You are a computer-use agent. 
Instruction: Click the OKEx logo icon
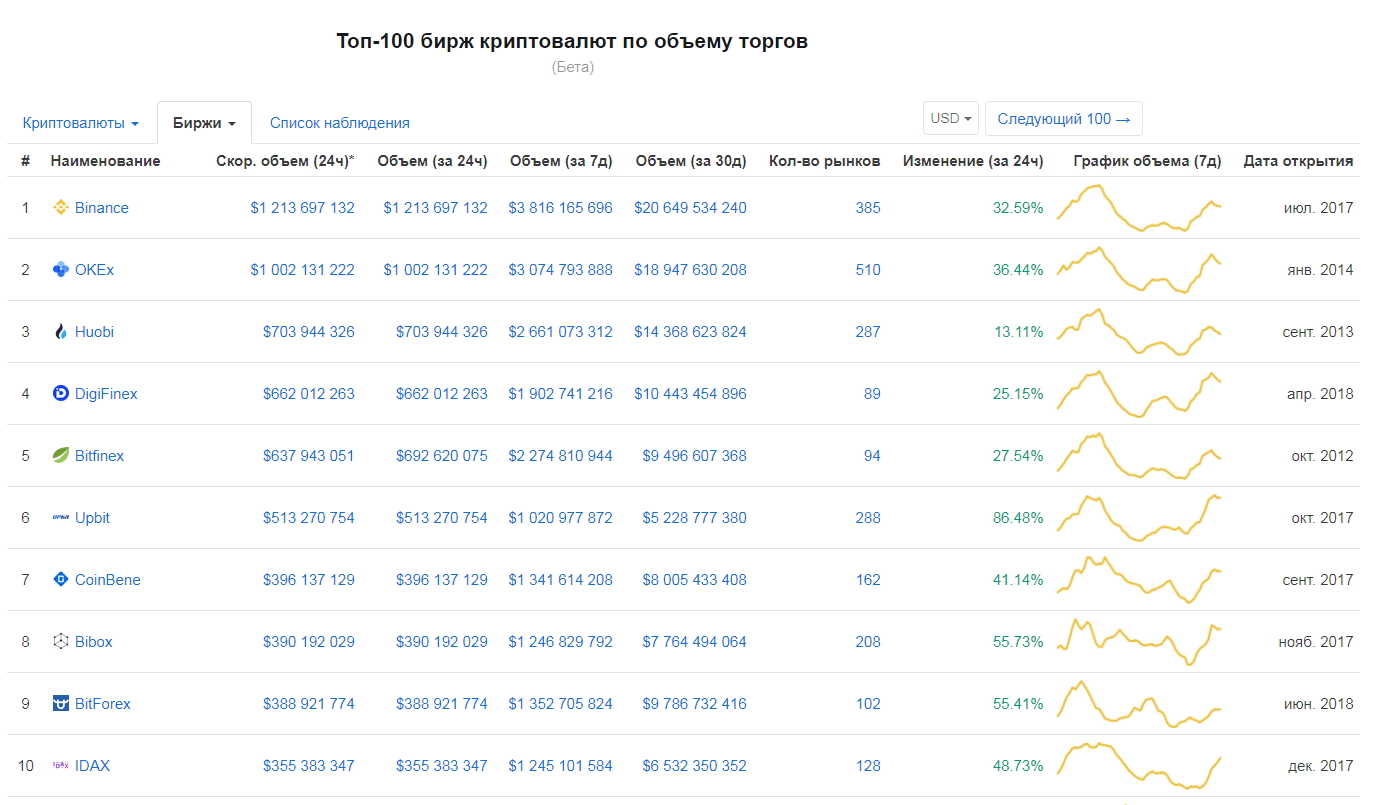coord(60,270)
